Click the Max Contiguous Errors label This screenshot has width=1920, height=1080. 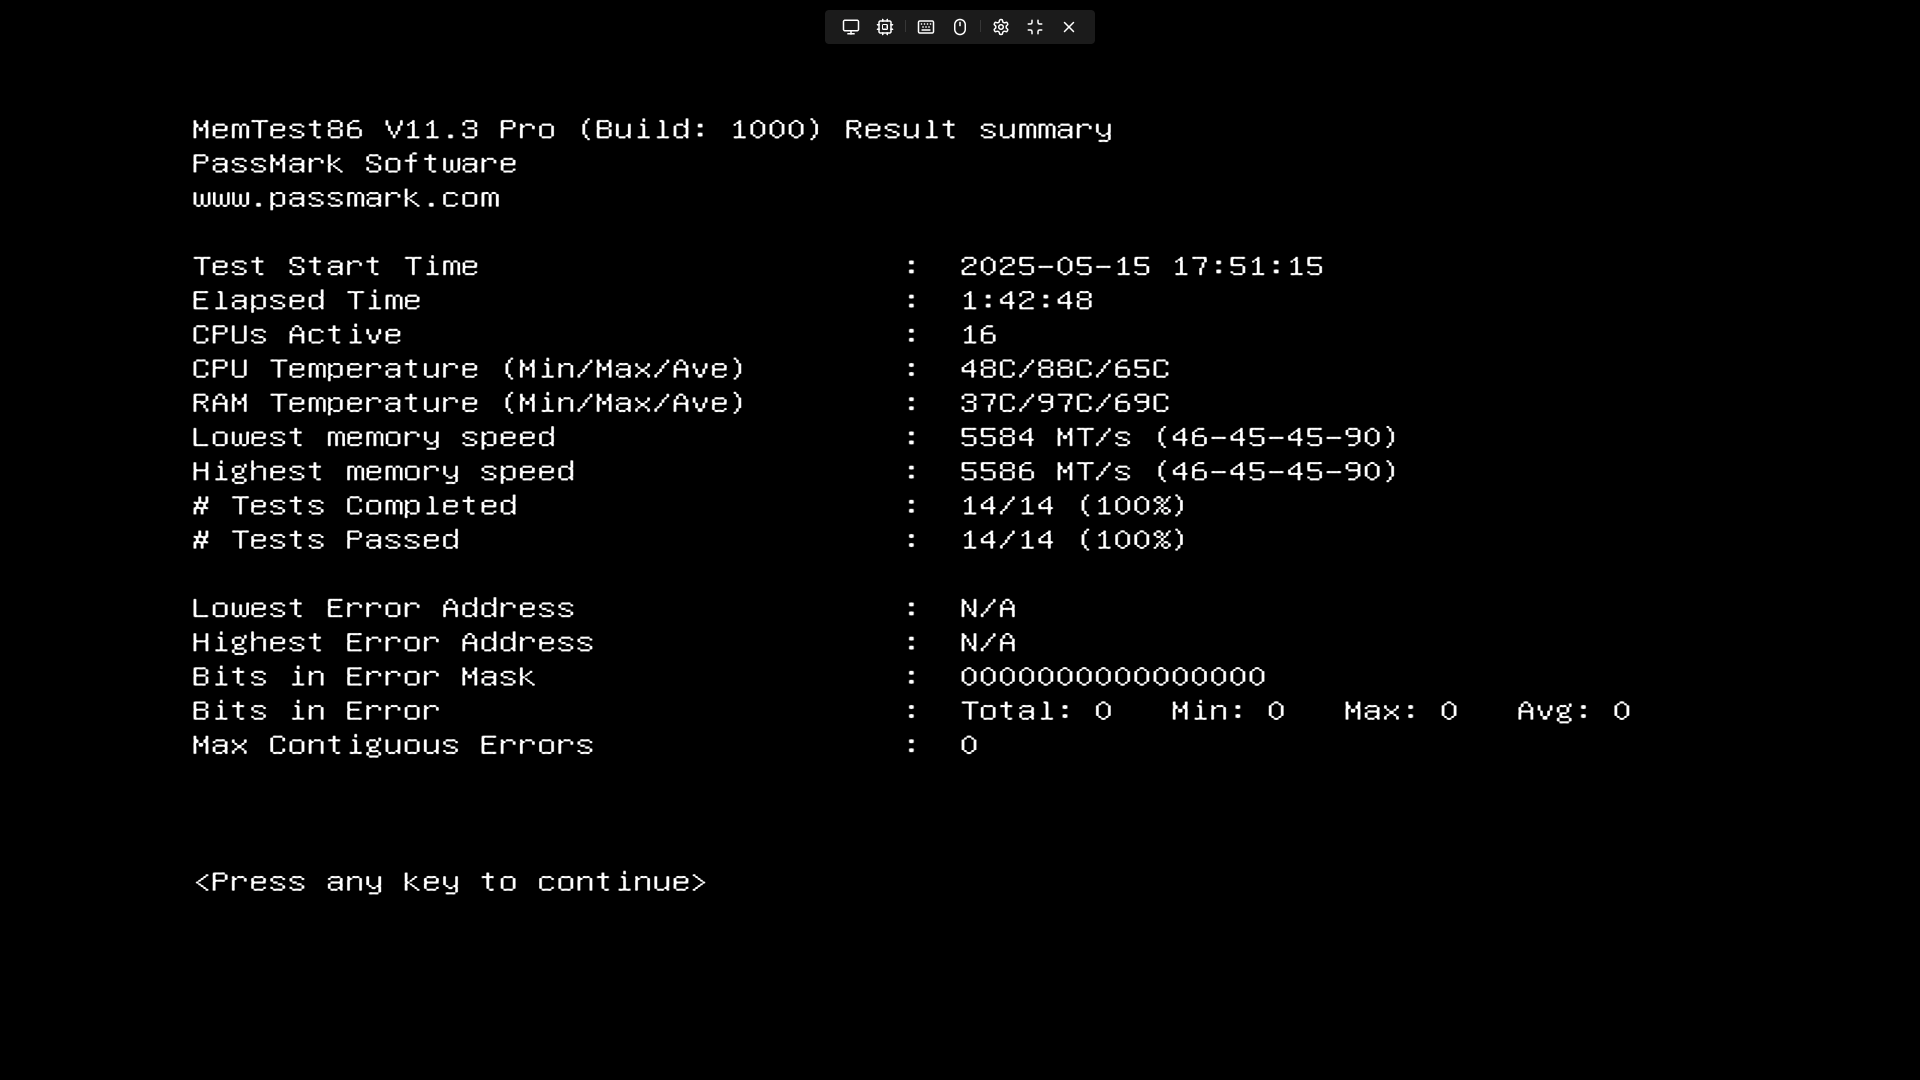(393, 745)
